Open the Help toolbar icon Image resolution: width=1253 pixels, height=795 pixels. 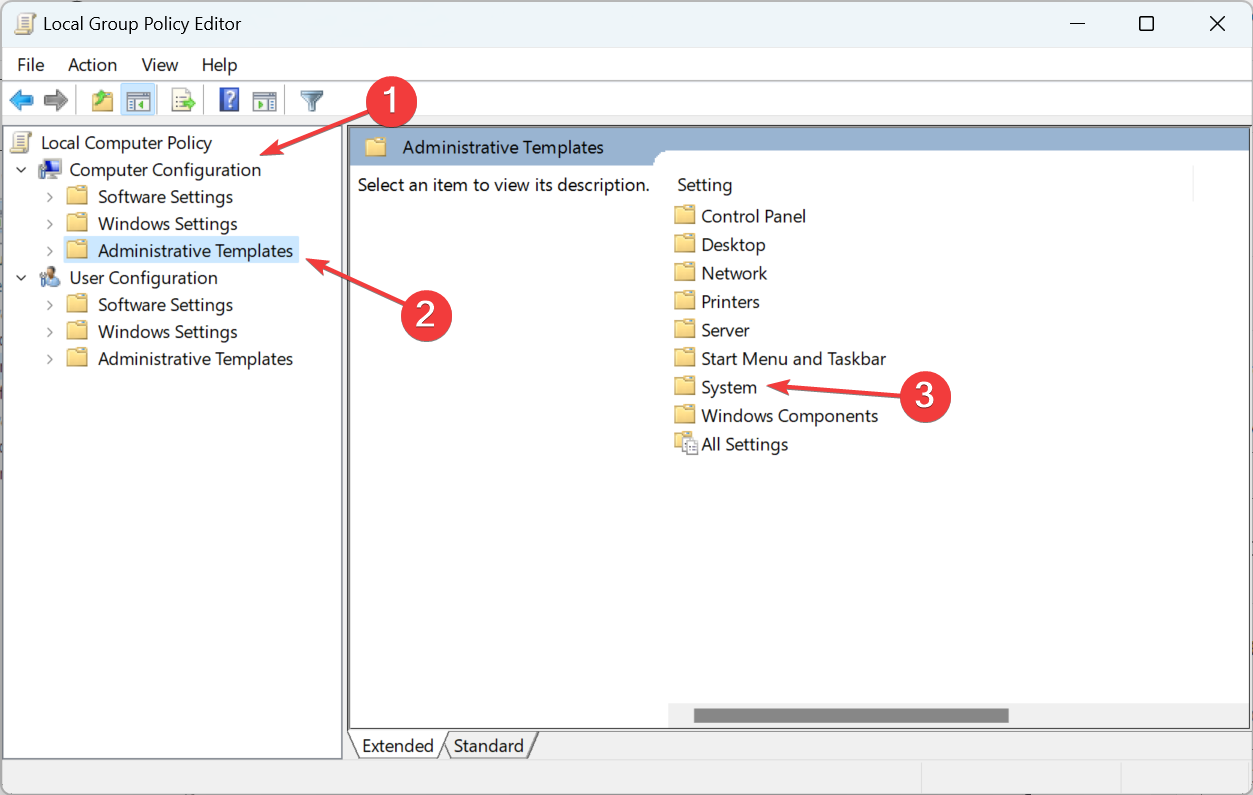pyautogui.click(x=230, y=100)
